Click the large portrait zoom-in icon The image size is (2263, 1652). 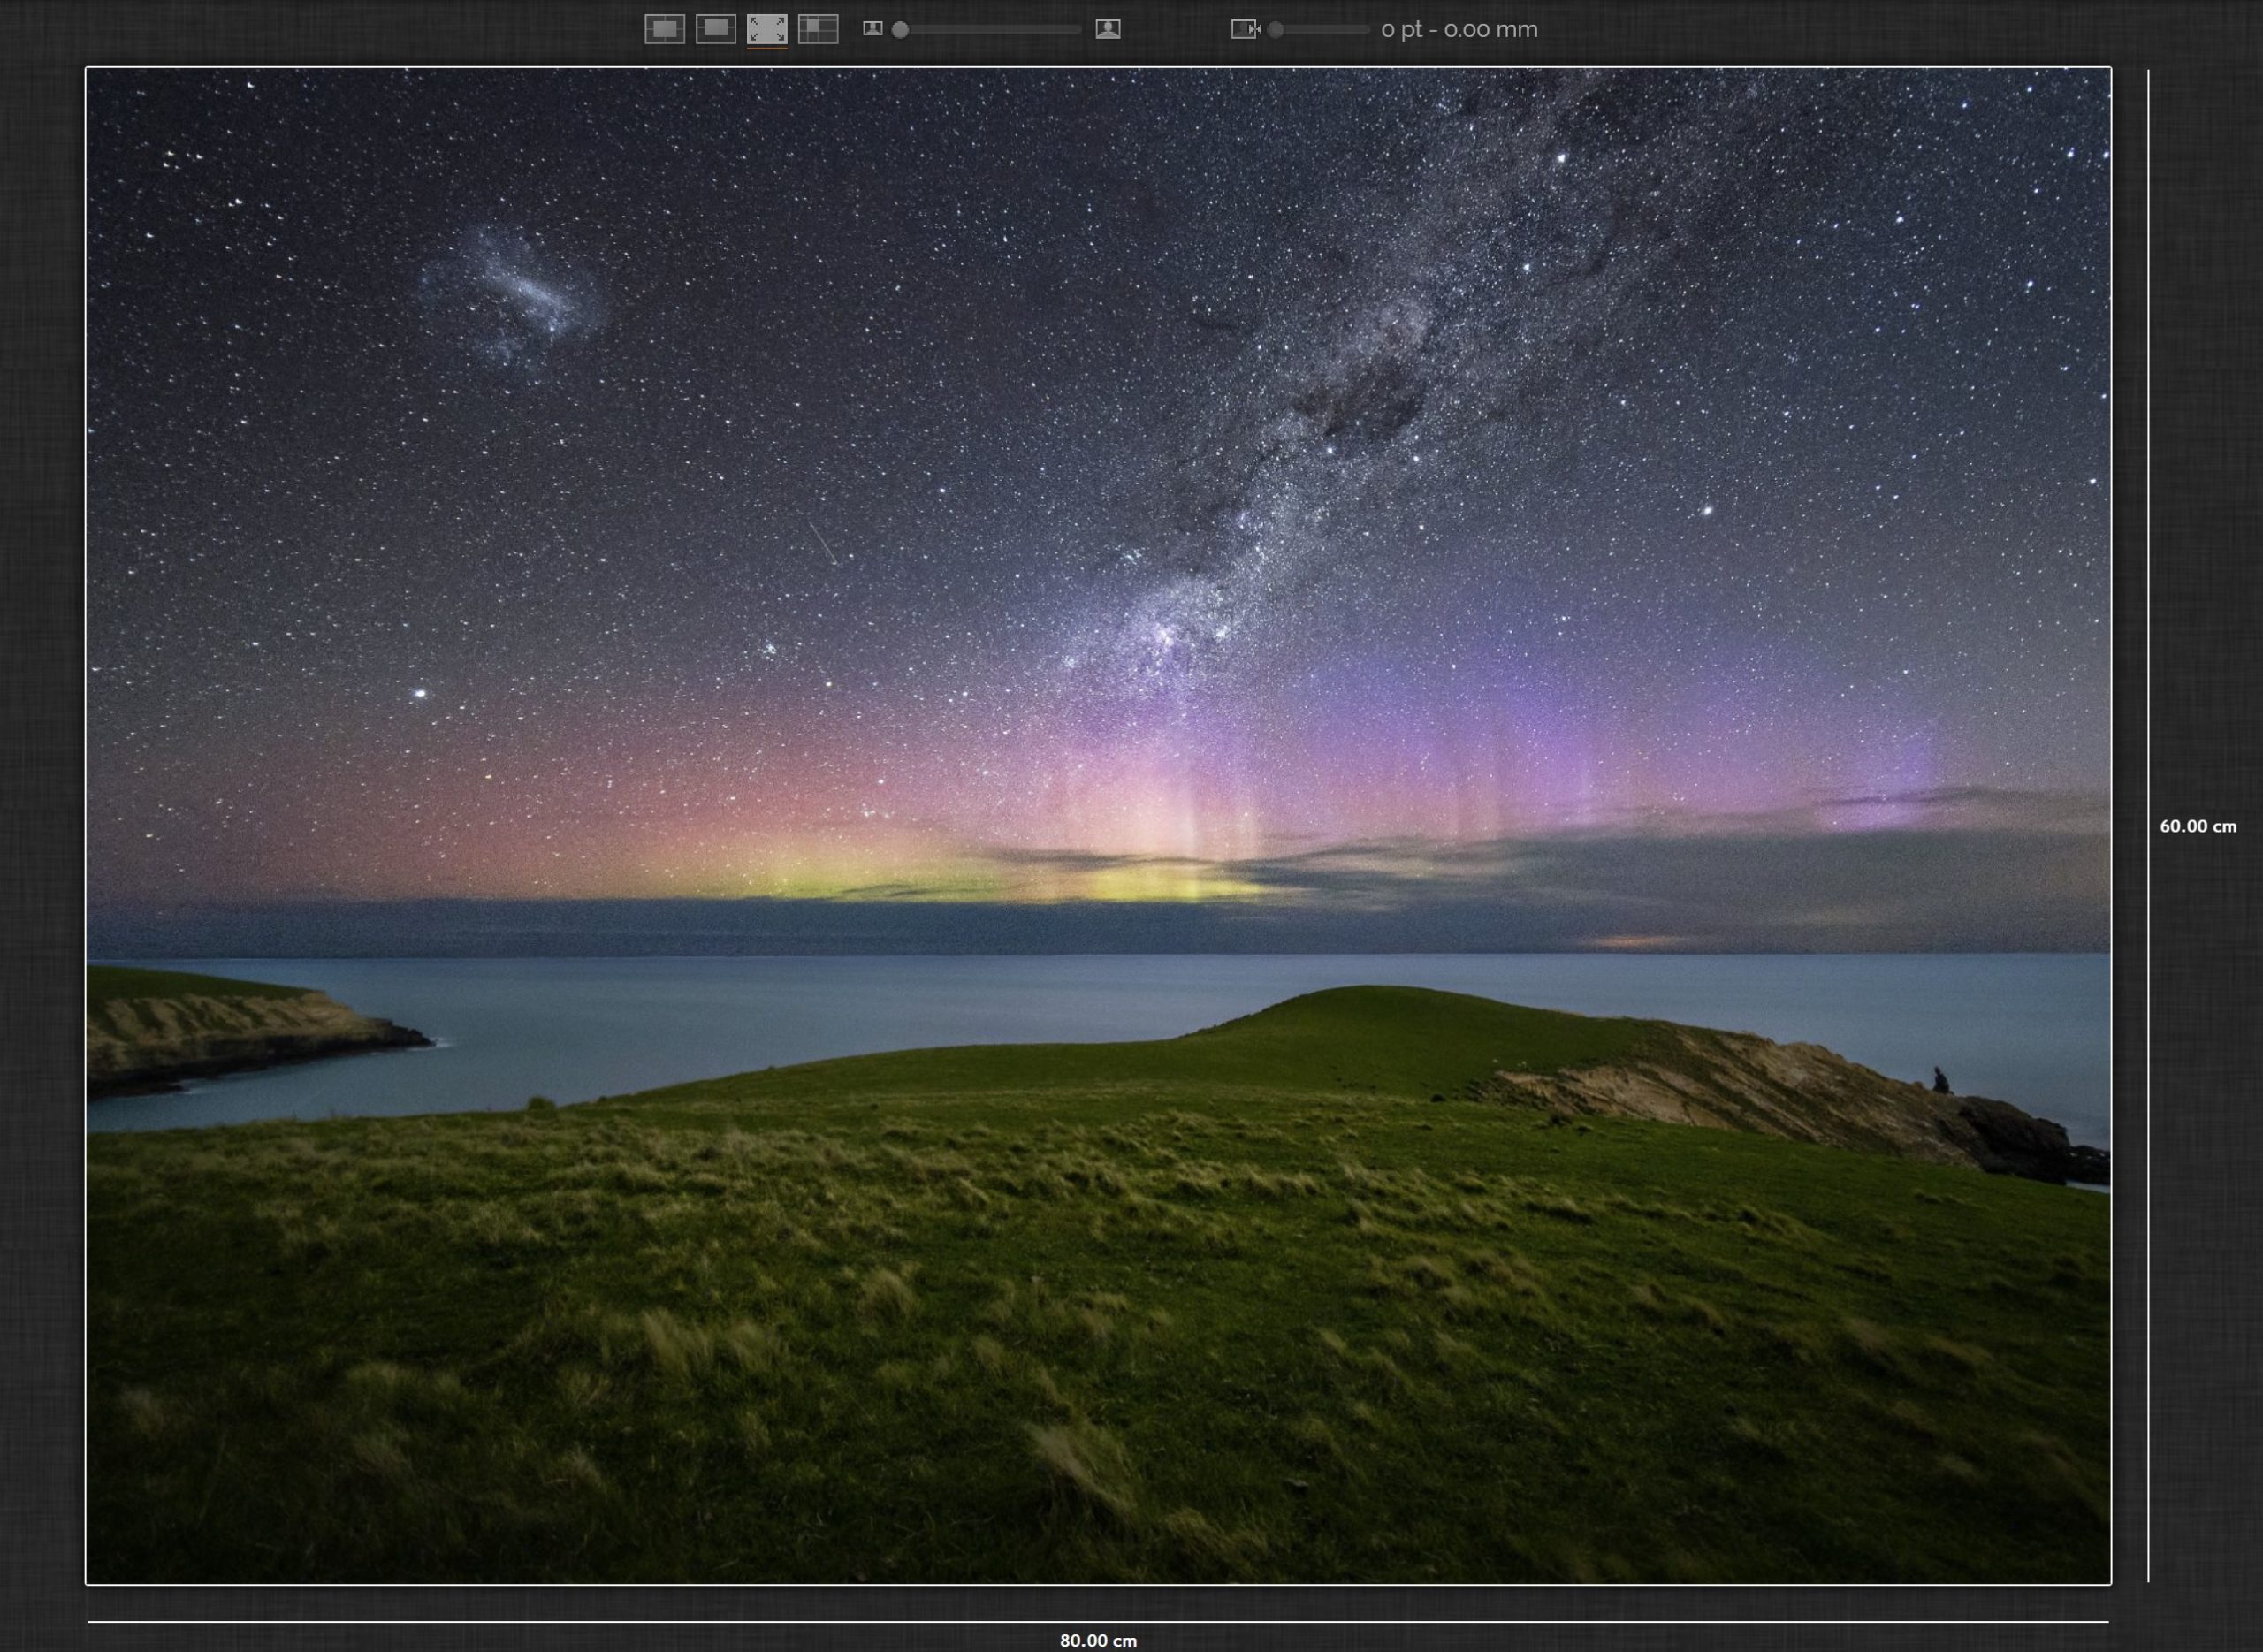[x=1108, y=29]
